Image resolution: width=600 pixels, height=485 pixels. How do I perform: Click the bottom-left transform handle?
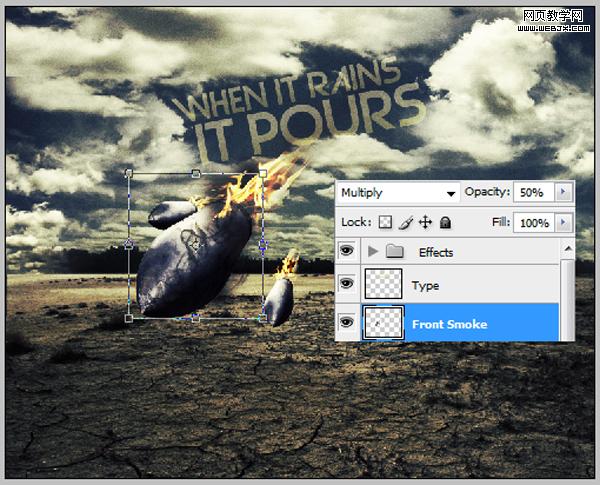pos(129,318)
